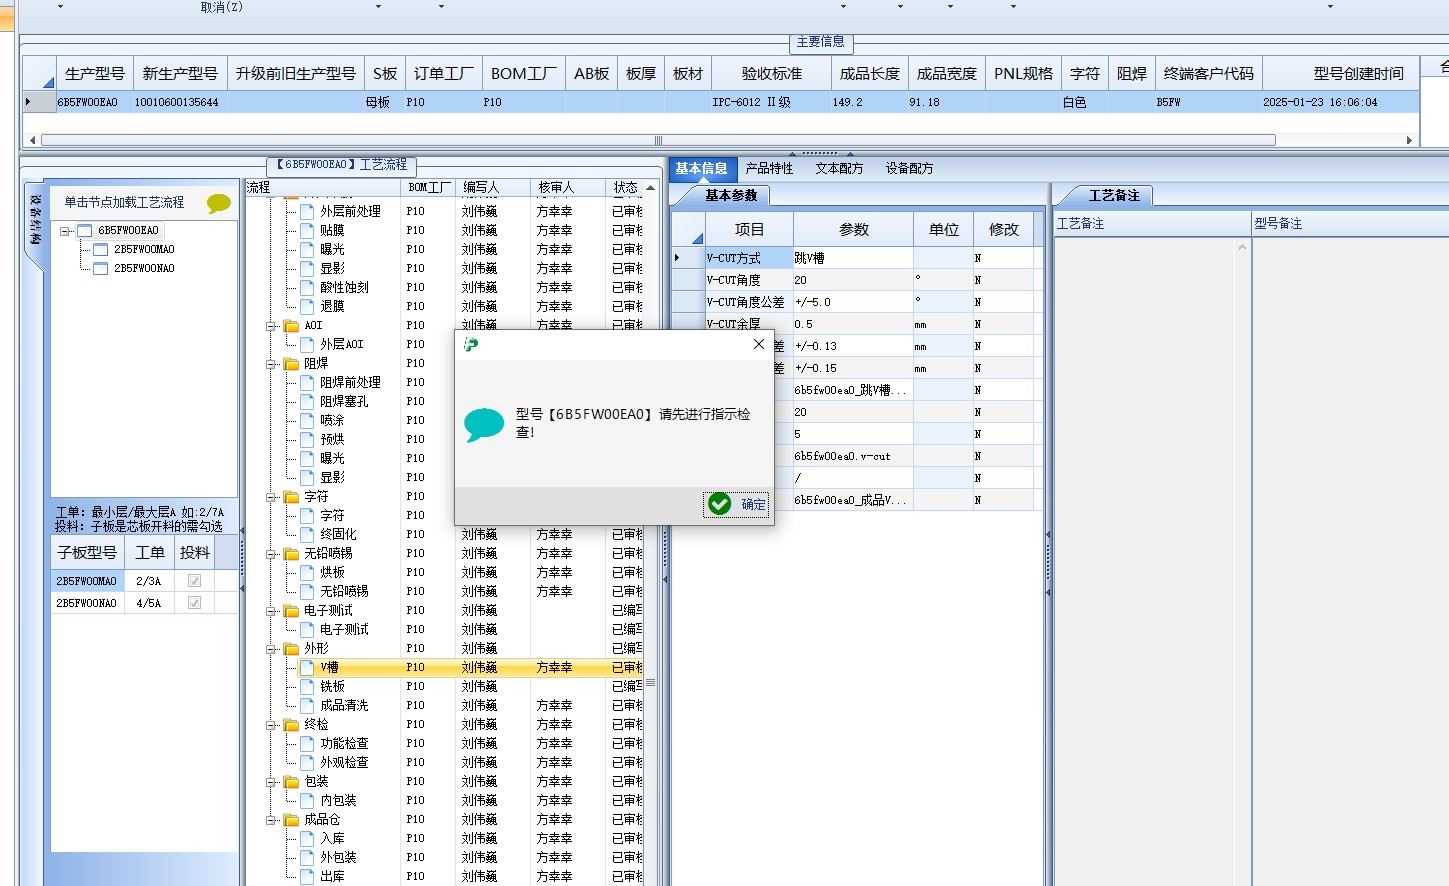Click the app logo icon in dialog title bar

471,345
